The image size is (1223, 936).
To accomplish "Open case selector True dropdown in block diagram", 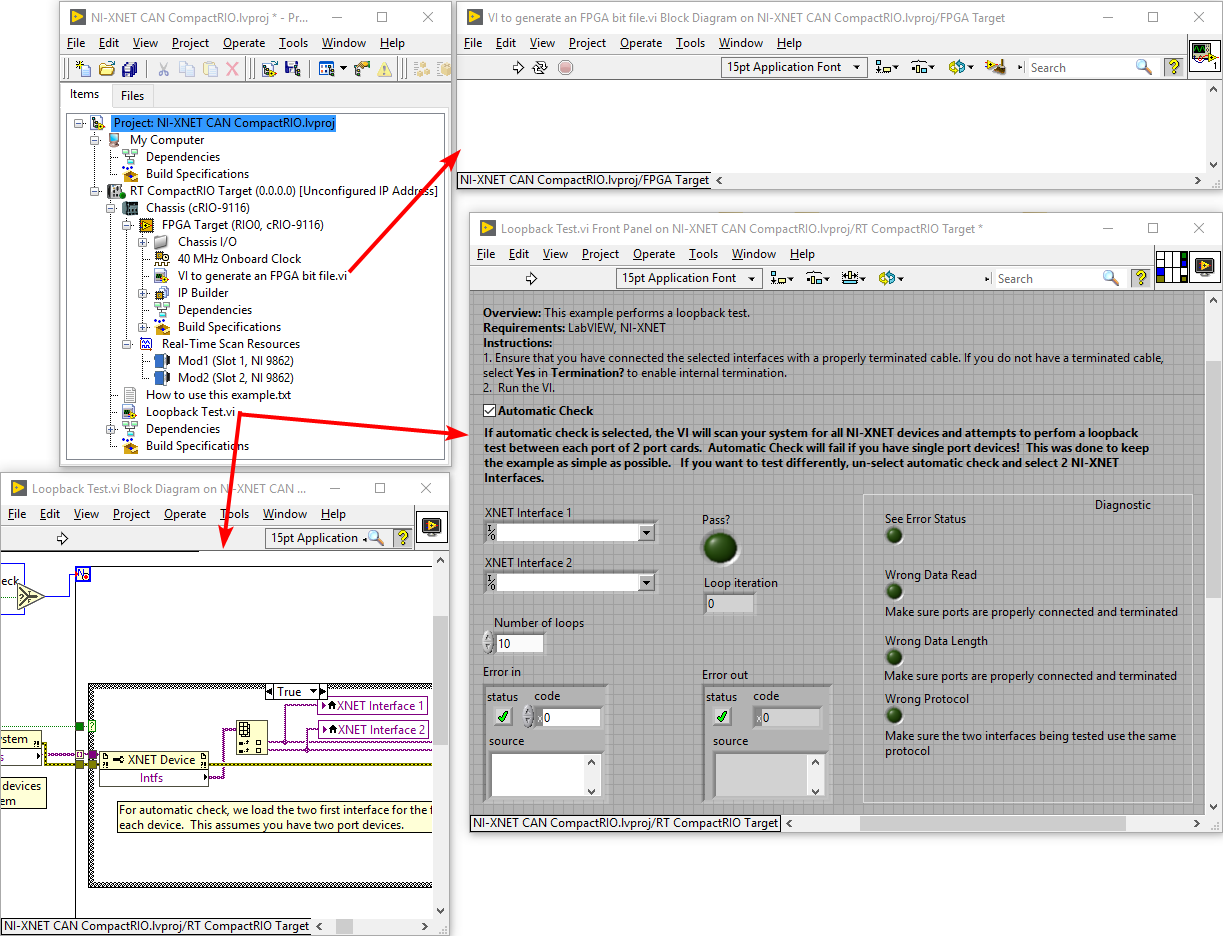I will point(314,691).
